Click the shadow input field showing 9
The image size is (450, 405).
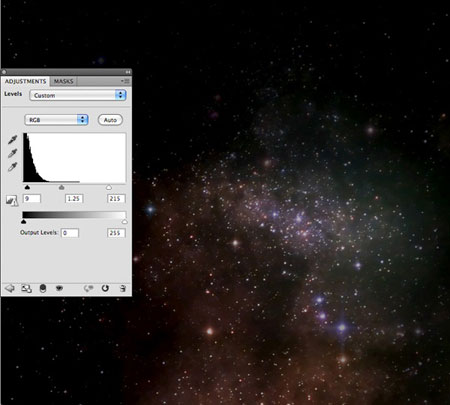pos(32,199)
